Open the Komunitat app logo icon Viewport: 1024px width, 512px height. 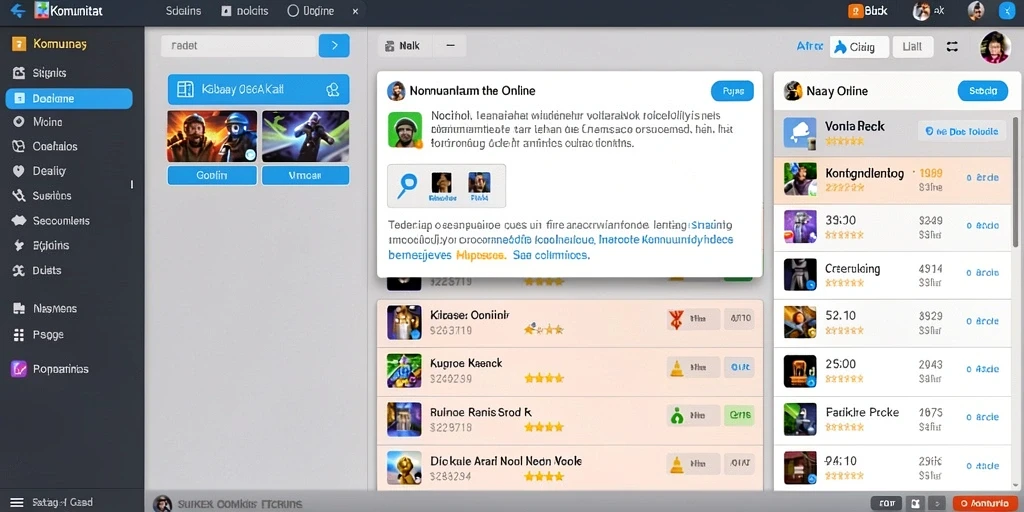pyautogui.click(x=42, y=10)
